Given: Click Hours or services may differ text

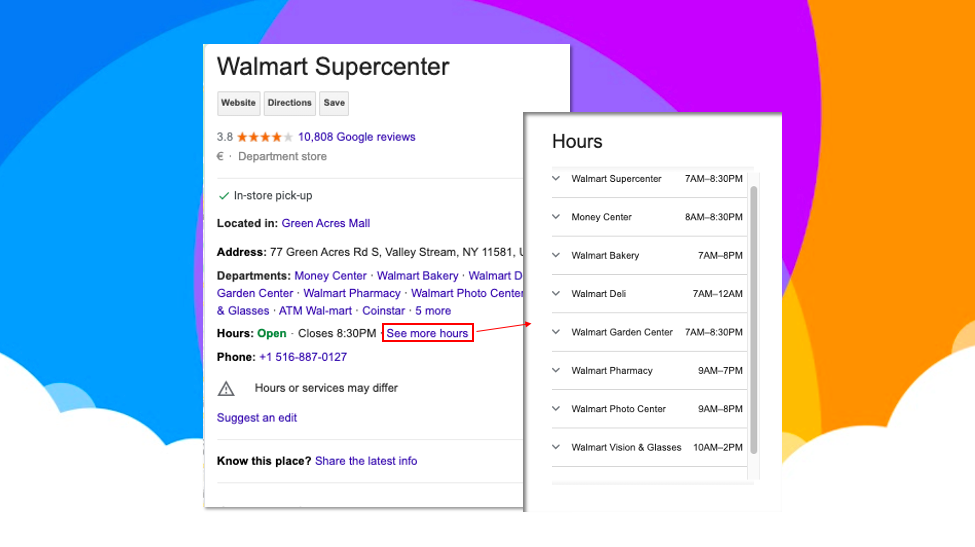Looking at the screenshot, I should [326, 388].
